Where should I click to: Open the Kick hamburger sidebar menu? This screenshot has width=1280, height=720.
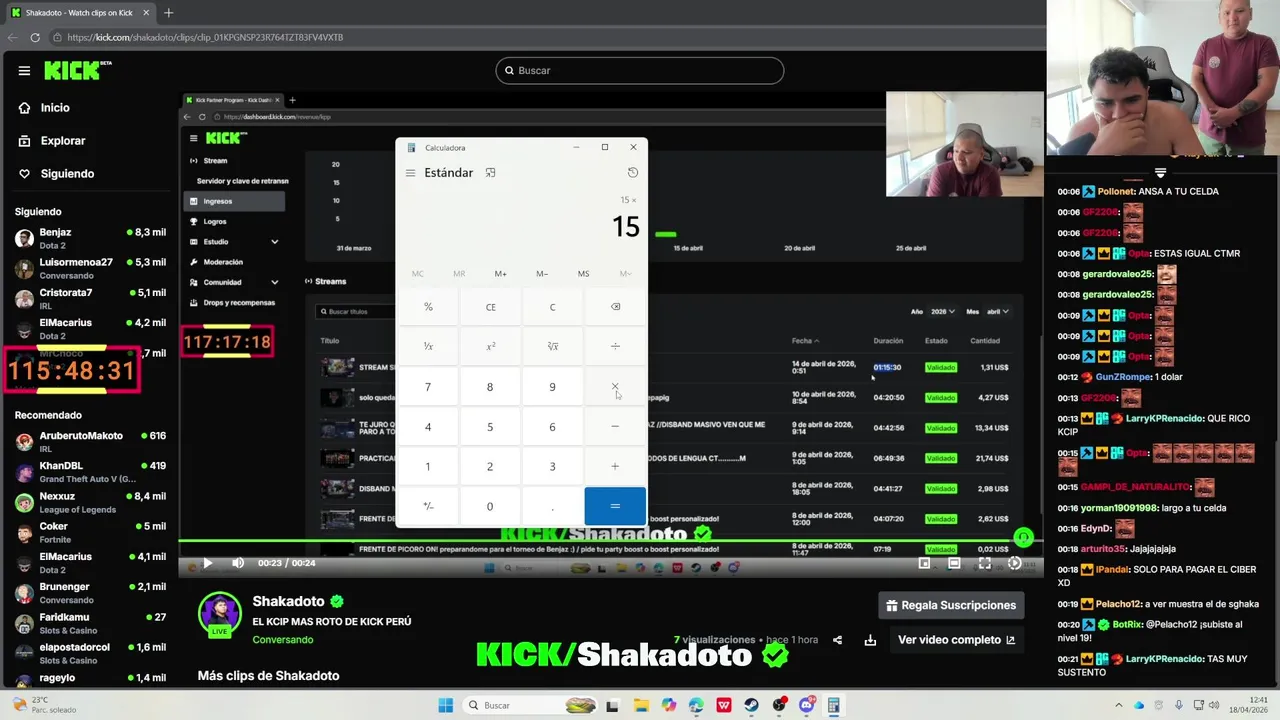pos(24,71)
